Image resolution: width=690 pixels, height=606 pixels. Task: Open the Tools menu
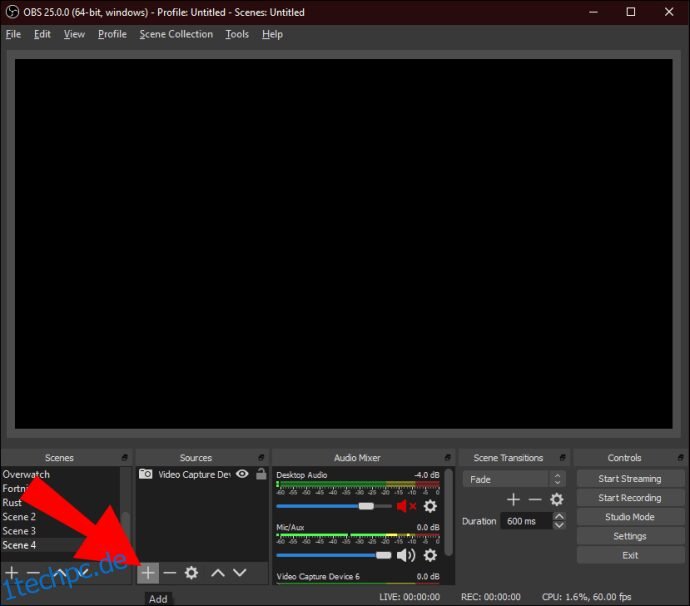[x=237, y=34]
